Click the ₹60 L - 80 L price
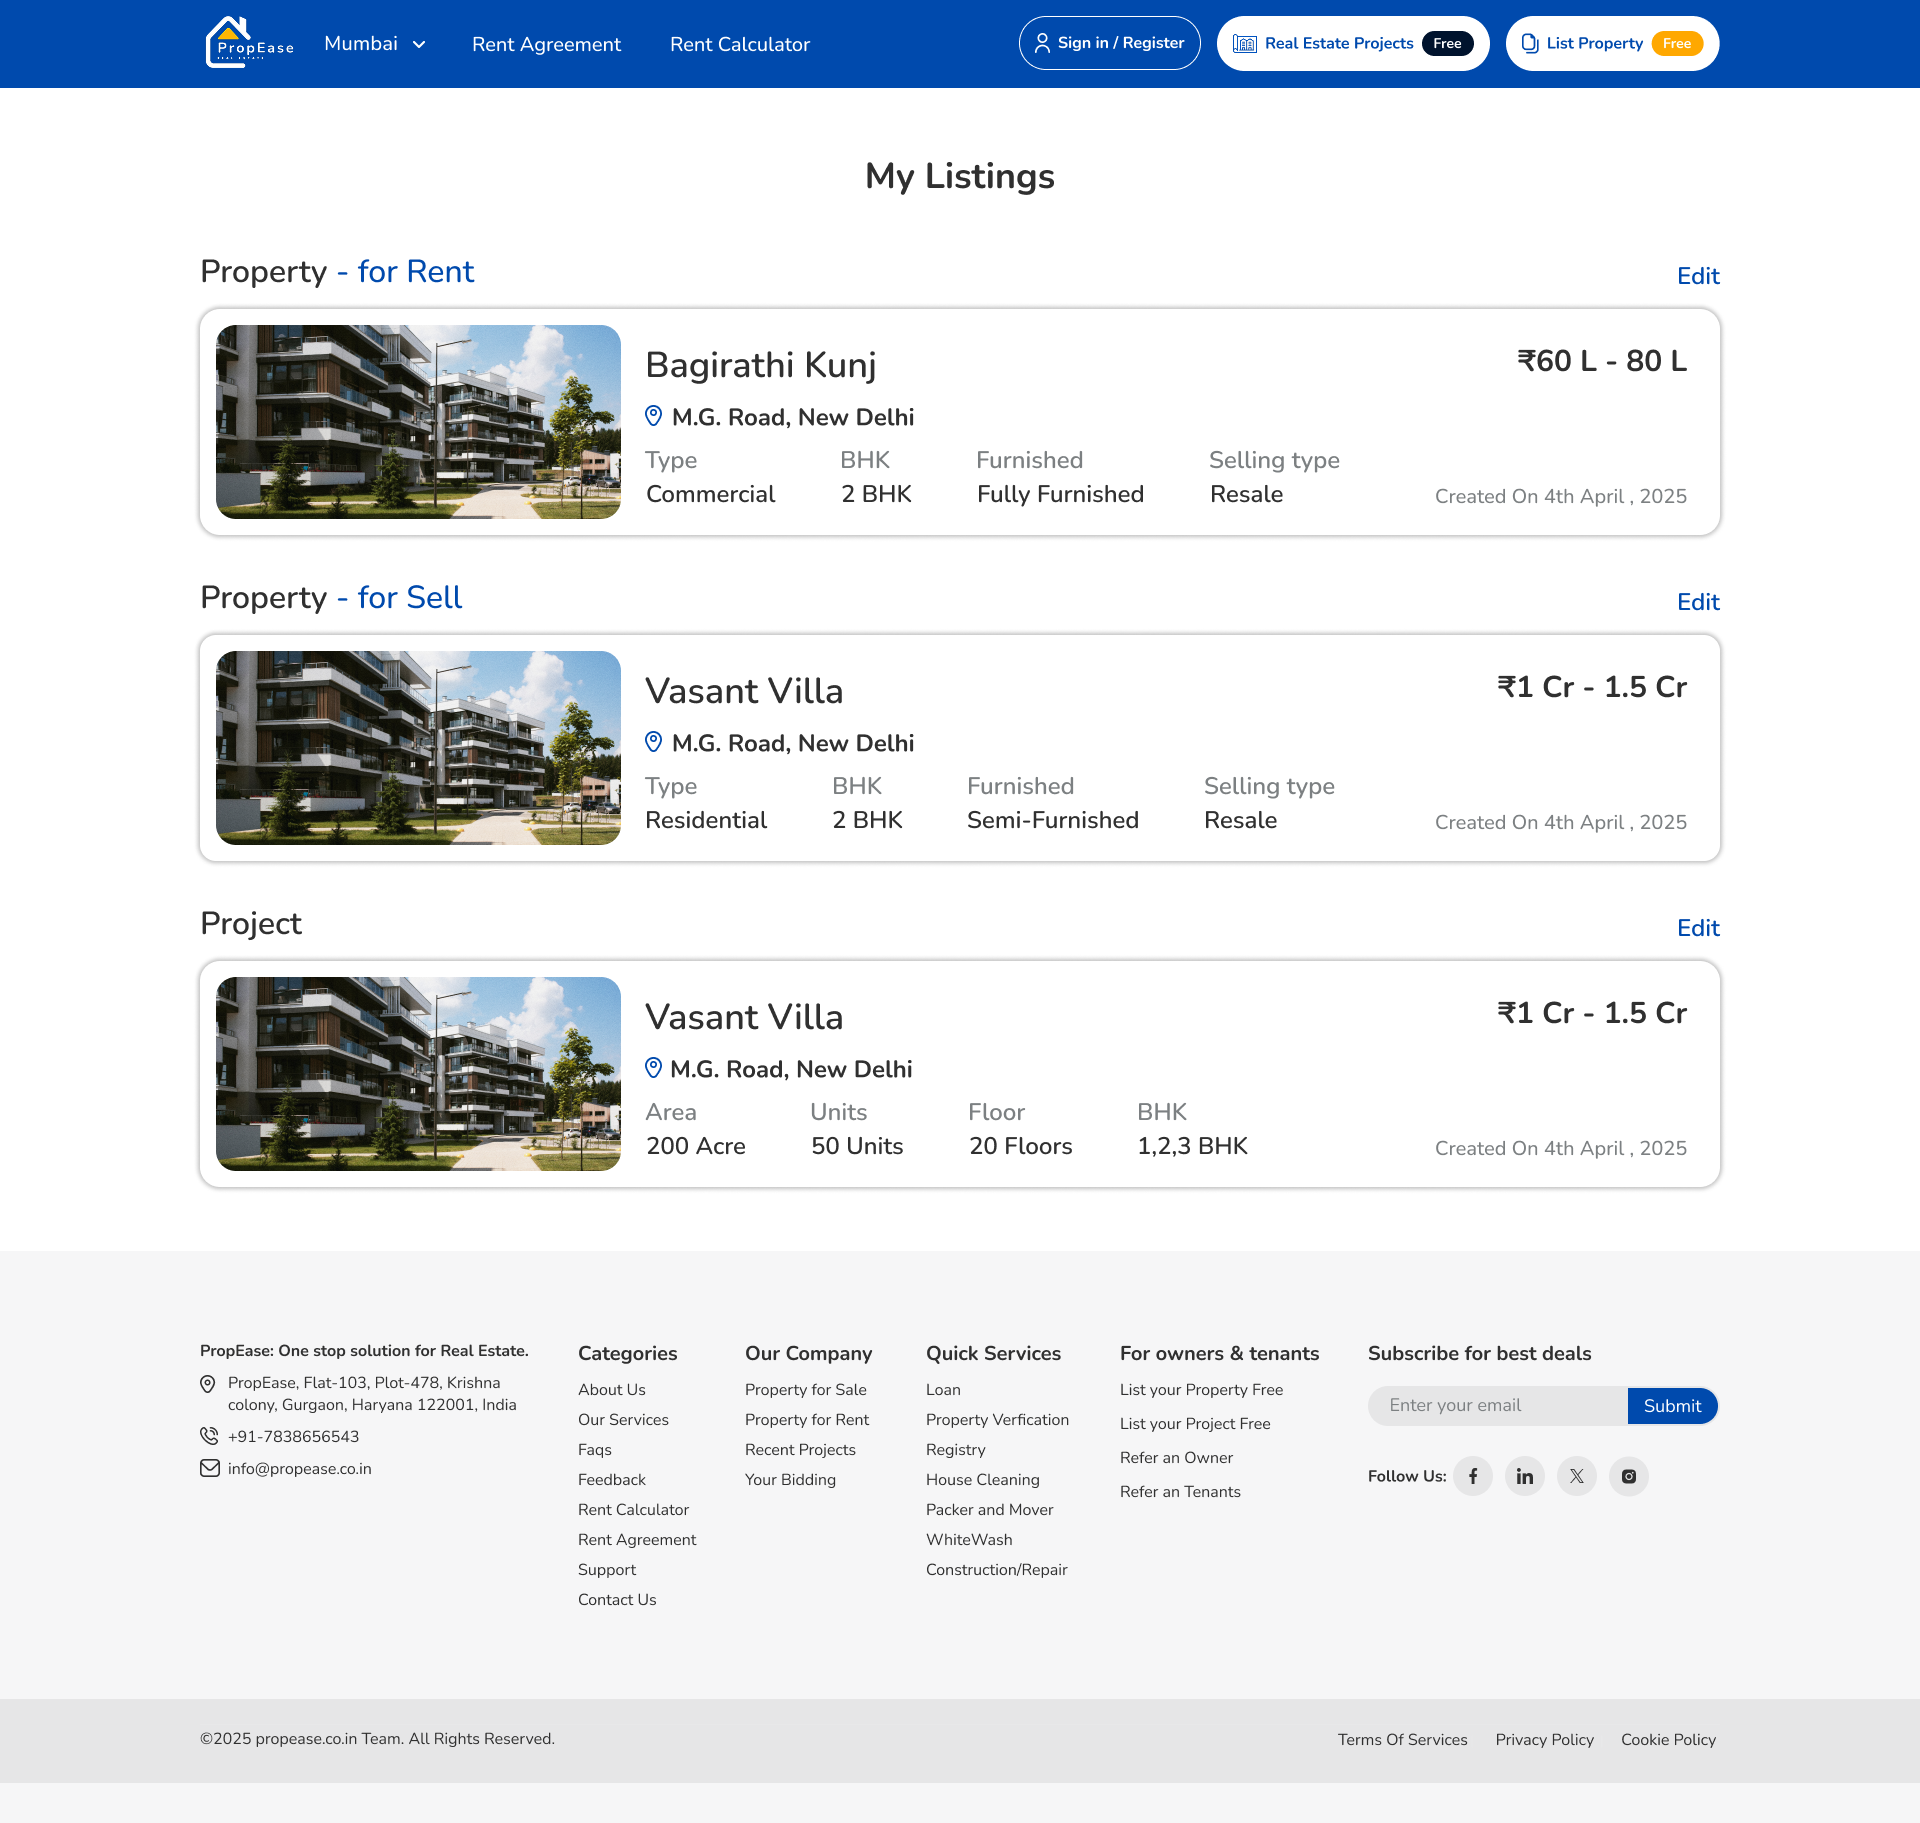 [x=1602, y=361]
